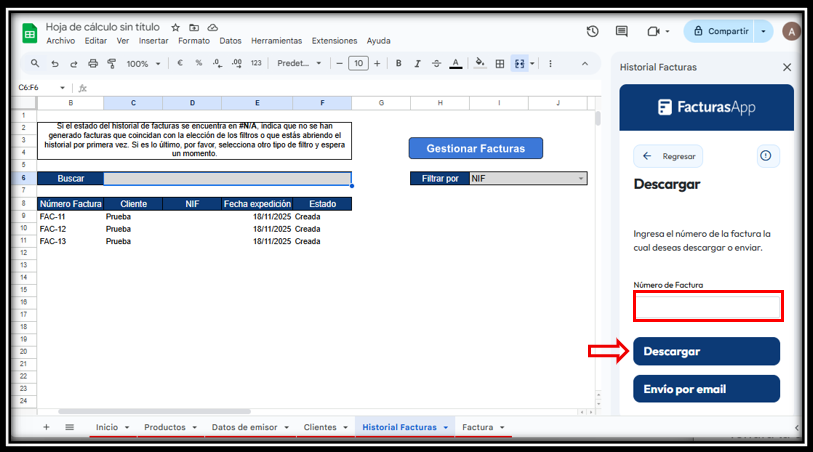Click the info alert icon in sidebar
813x452 pixels.
(x=765, y=156)
